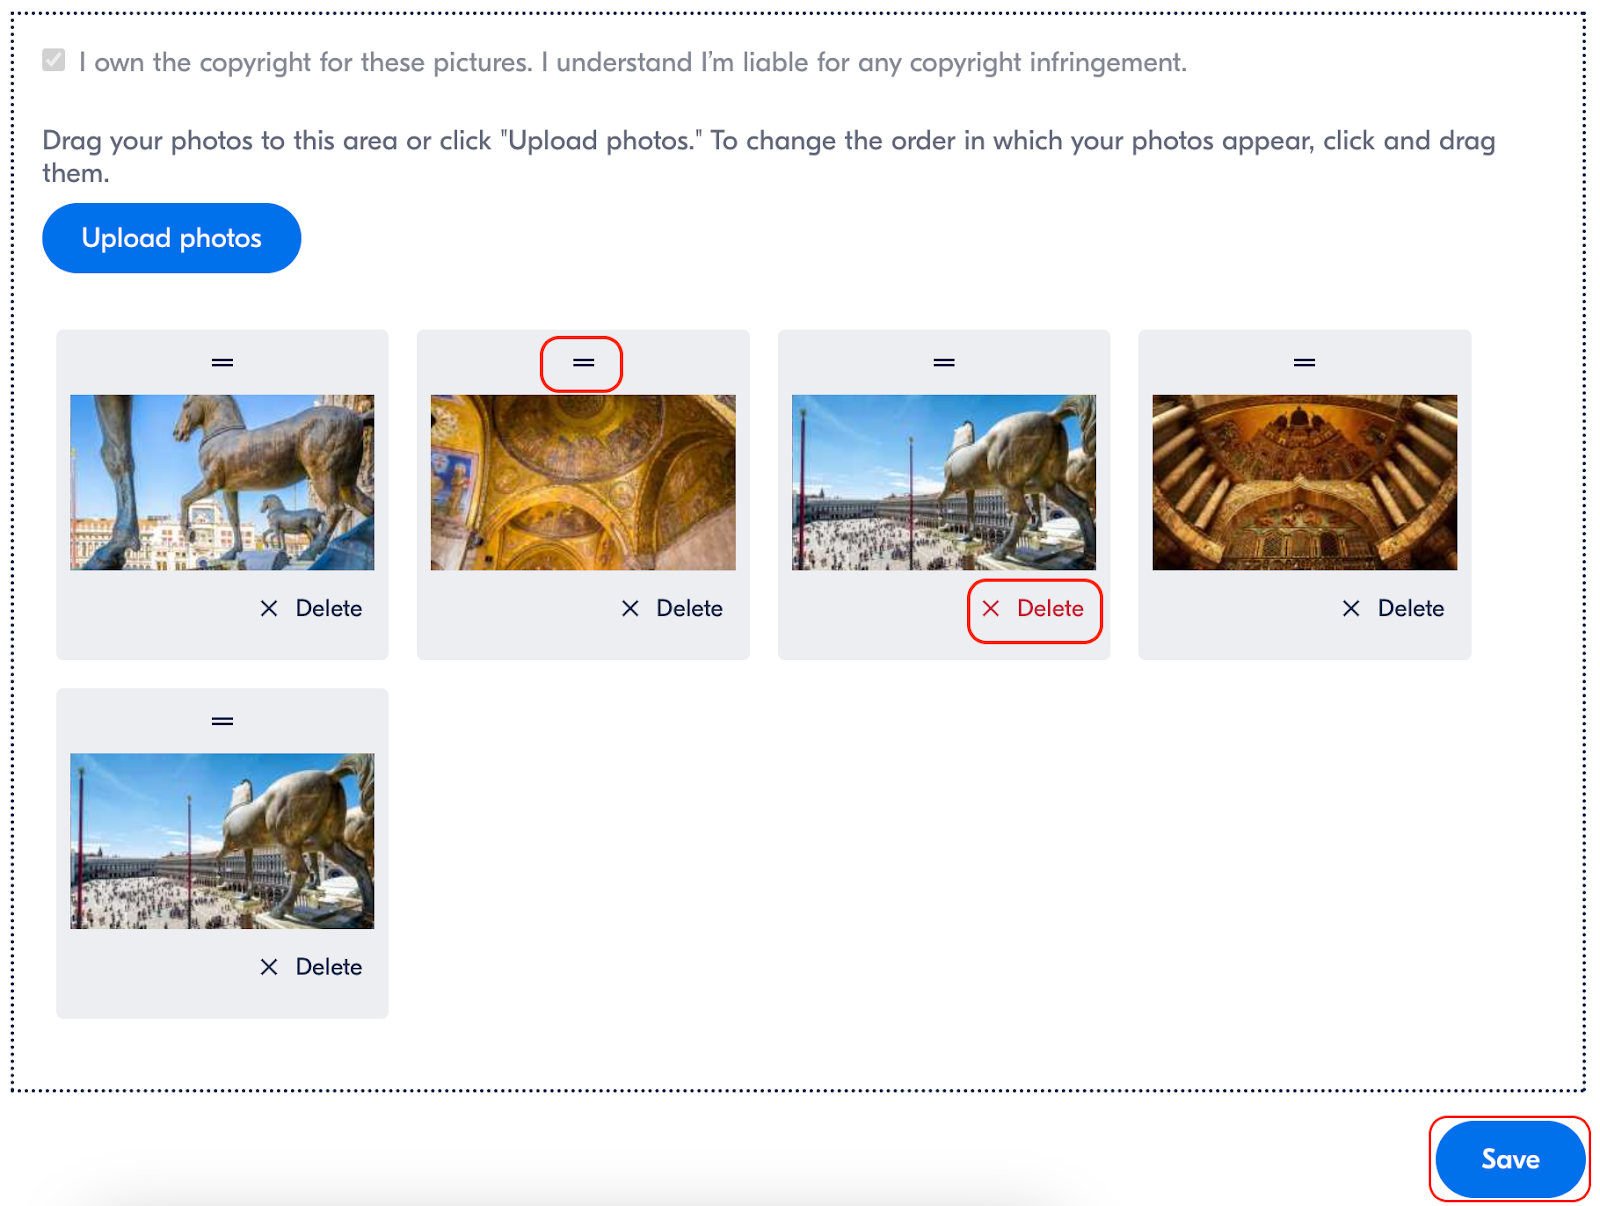
Task: Click X icon under bottom-row photo
Action: coord(269,967)
